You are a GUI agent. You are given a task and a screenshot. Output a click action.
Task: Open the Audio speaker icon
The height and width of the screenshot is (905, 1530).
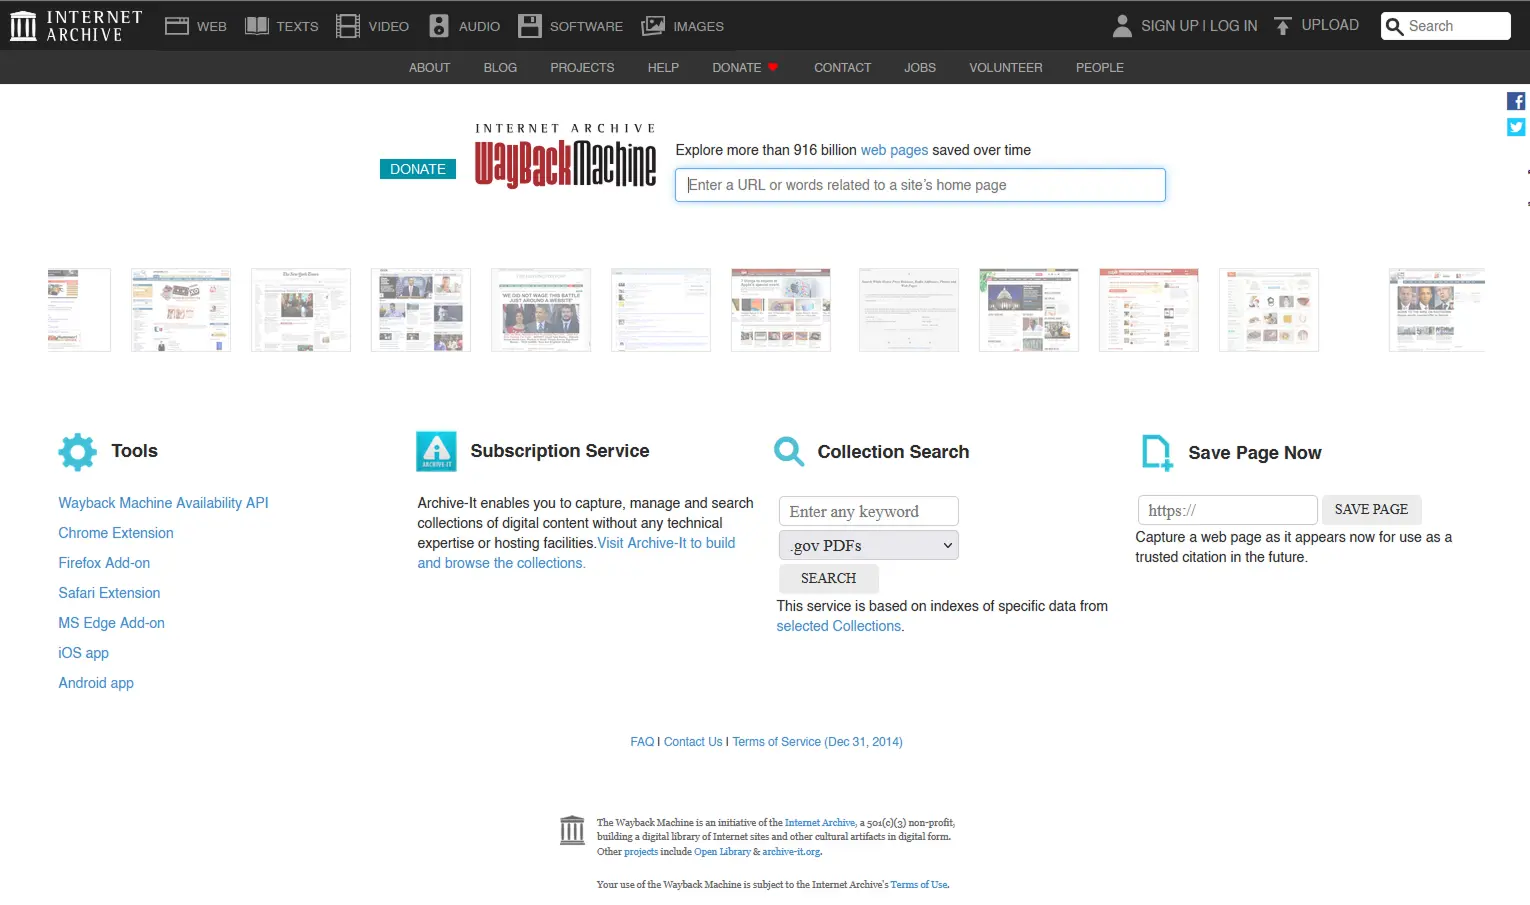pyautogui.click(x=439, y=26)
